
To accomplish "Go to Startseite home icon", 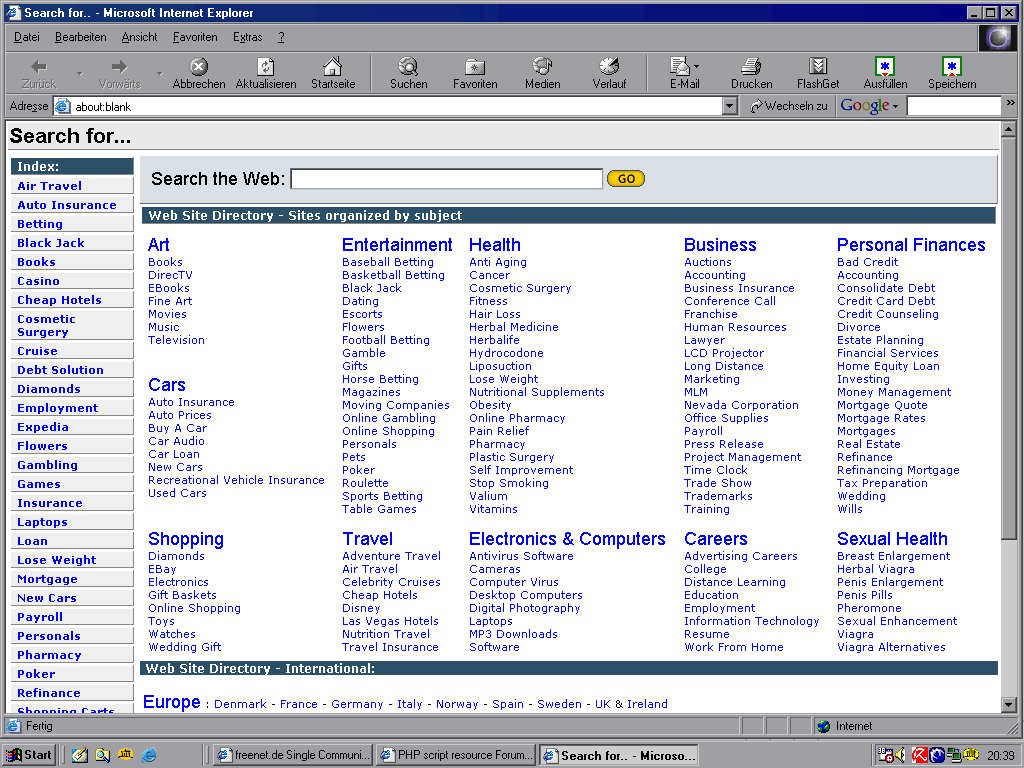I will 333,67.
